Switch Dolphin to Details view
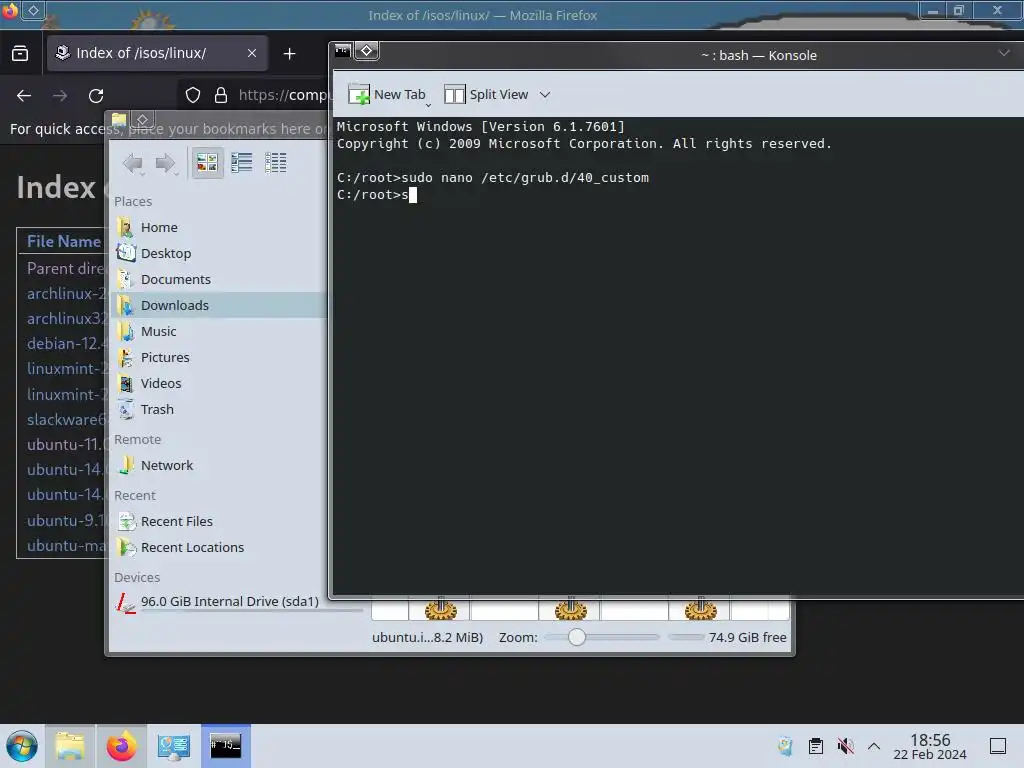The height and width of the screenshot is (768, 1024). (276, 163)
